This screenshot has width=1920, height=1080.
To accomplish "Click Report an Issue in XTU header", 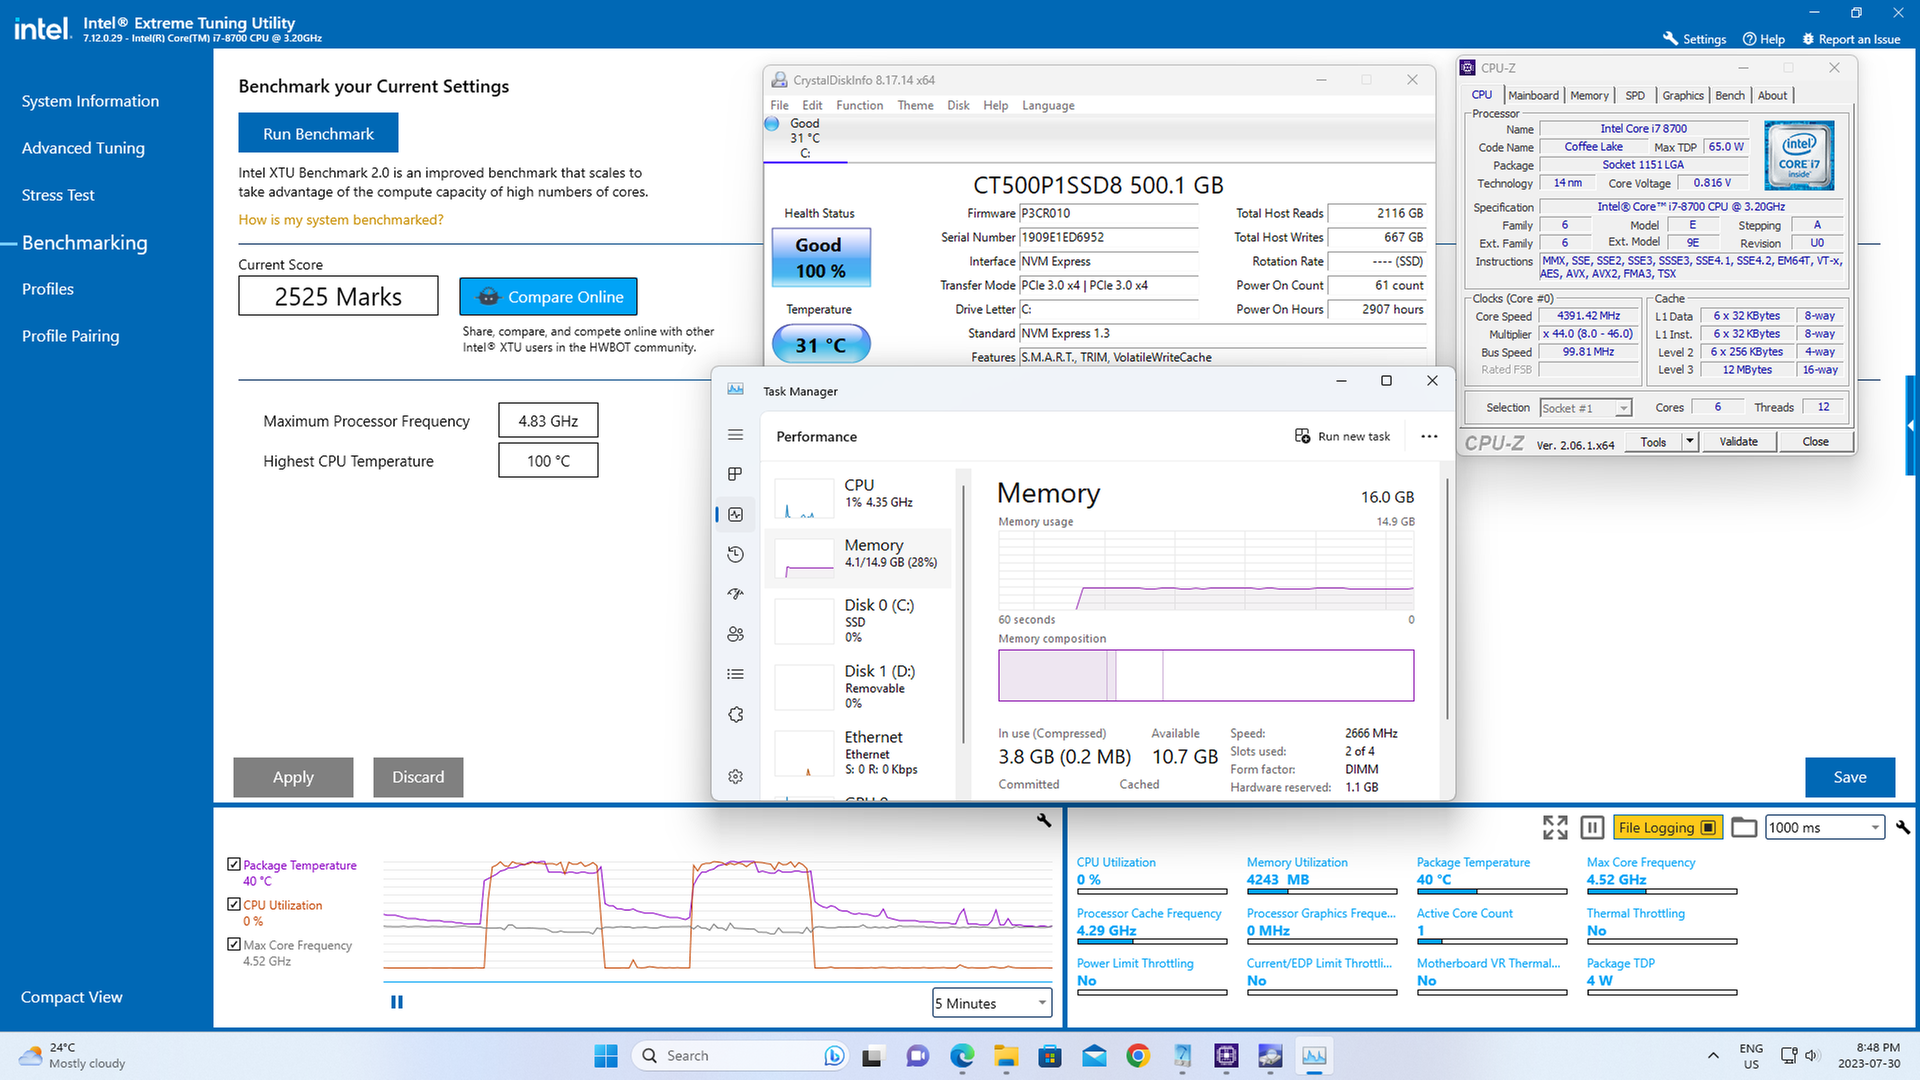I will point(1851,39).
